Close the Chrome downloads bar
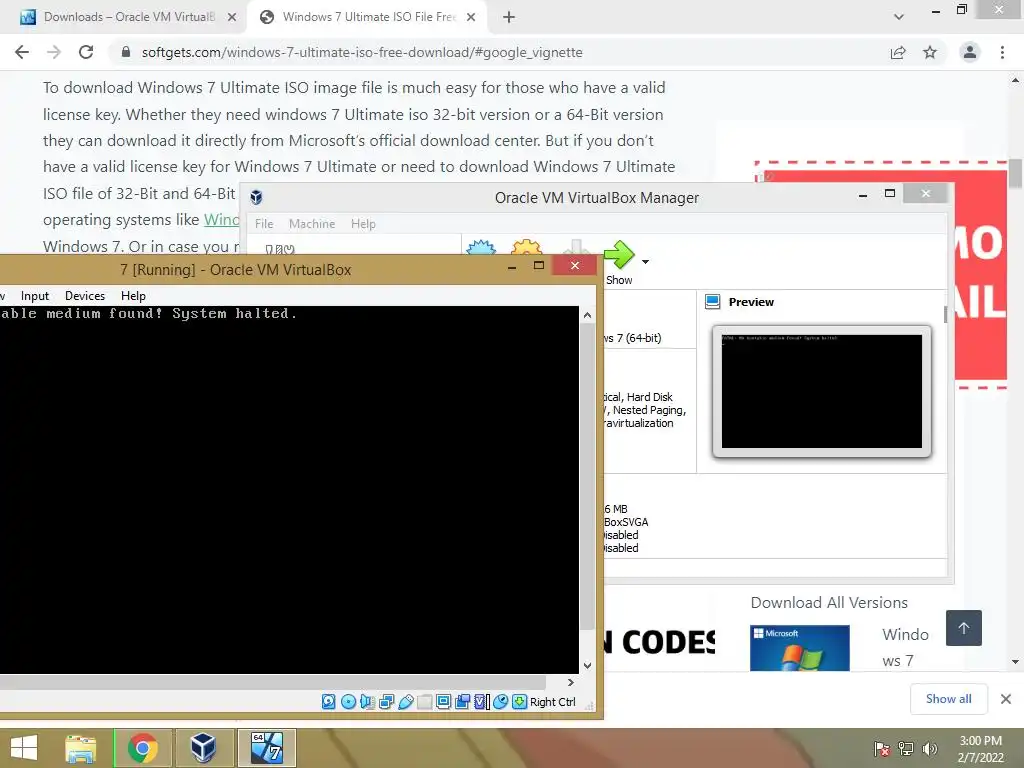1024x768 pixels. tap(1006, 699)
